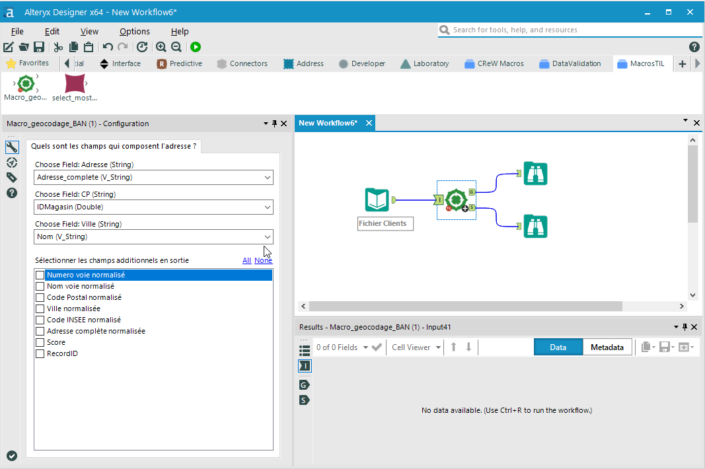Viewport: 705px width, 469px height.
Task: Switch Results to Metadata view
Action: [607, 347]
